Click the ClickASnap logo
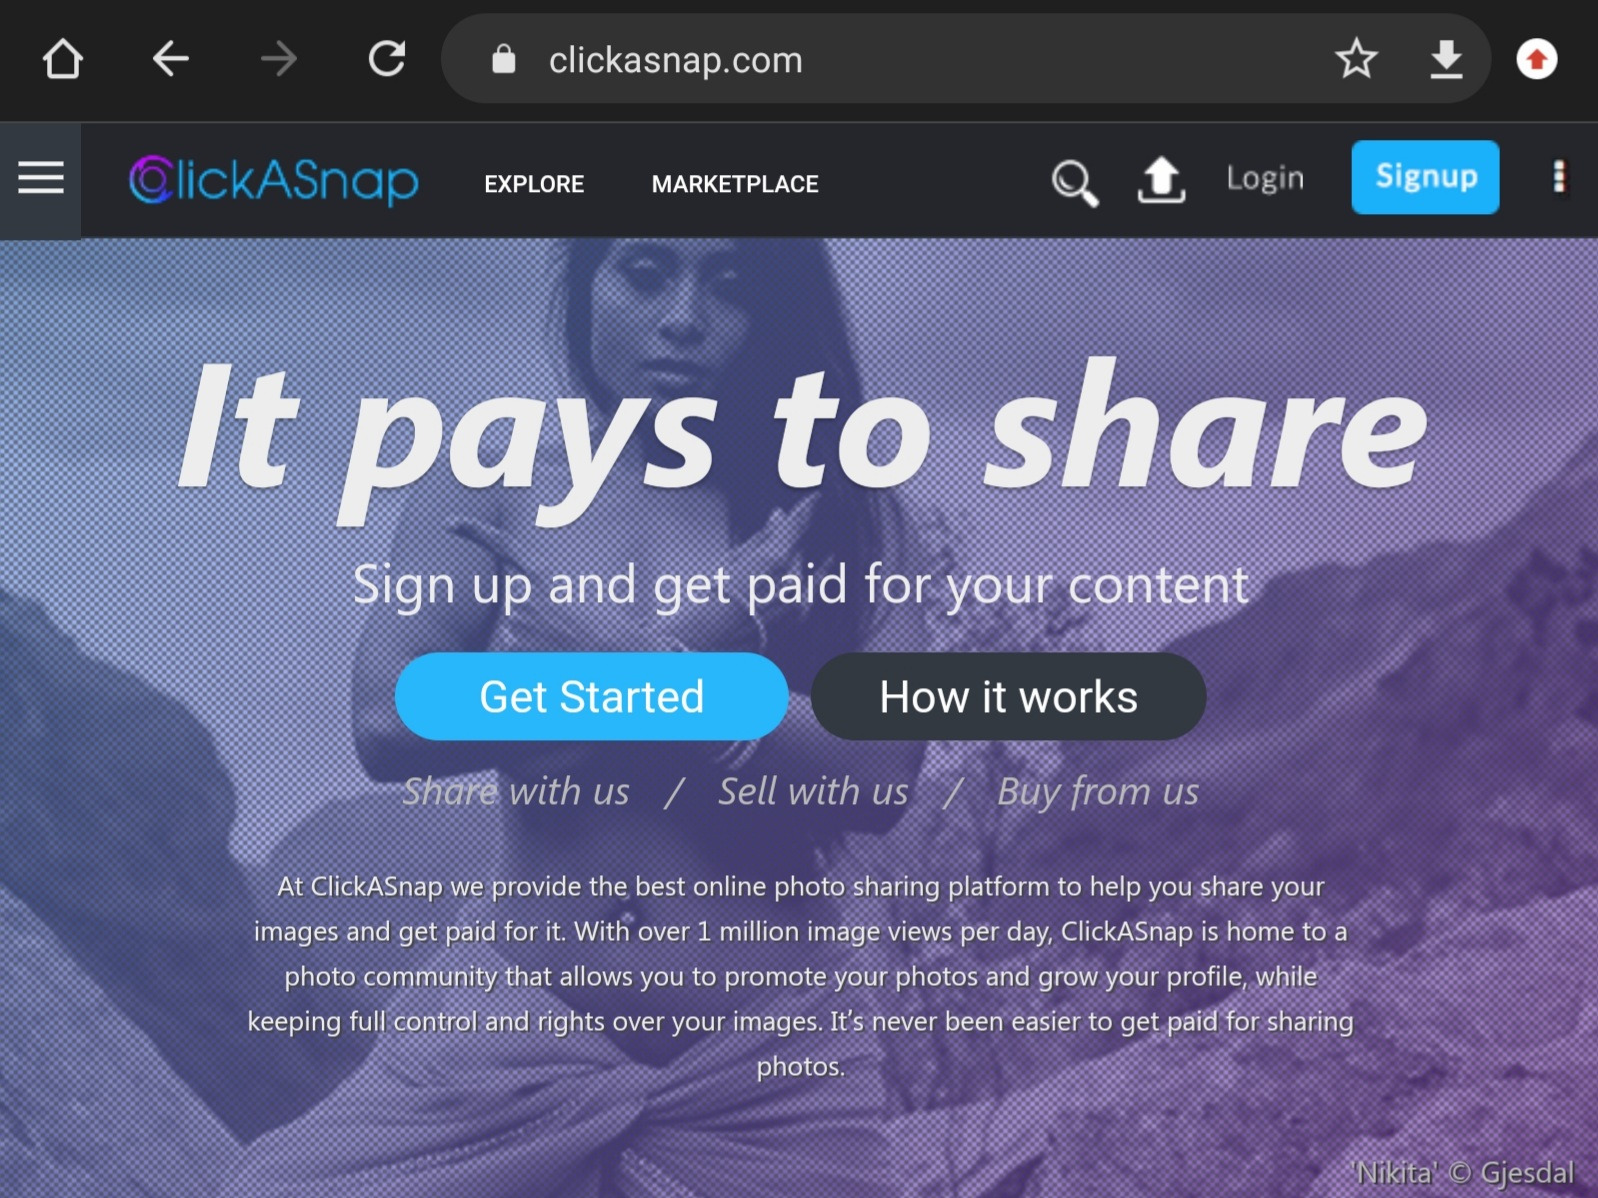Screen dimensions: 1598x1198 [274, 181]
